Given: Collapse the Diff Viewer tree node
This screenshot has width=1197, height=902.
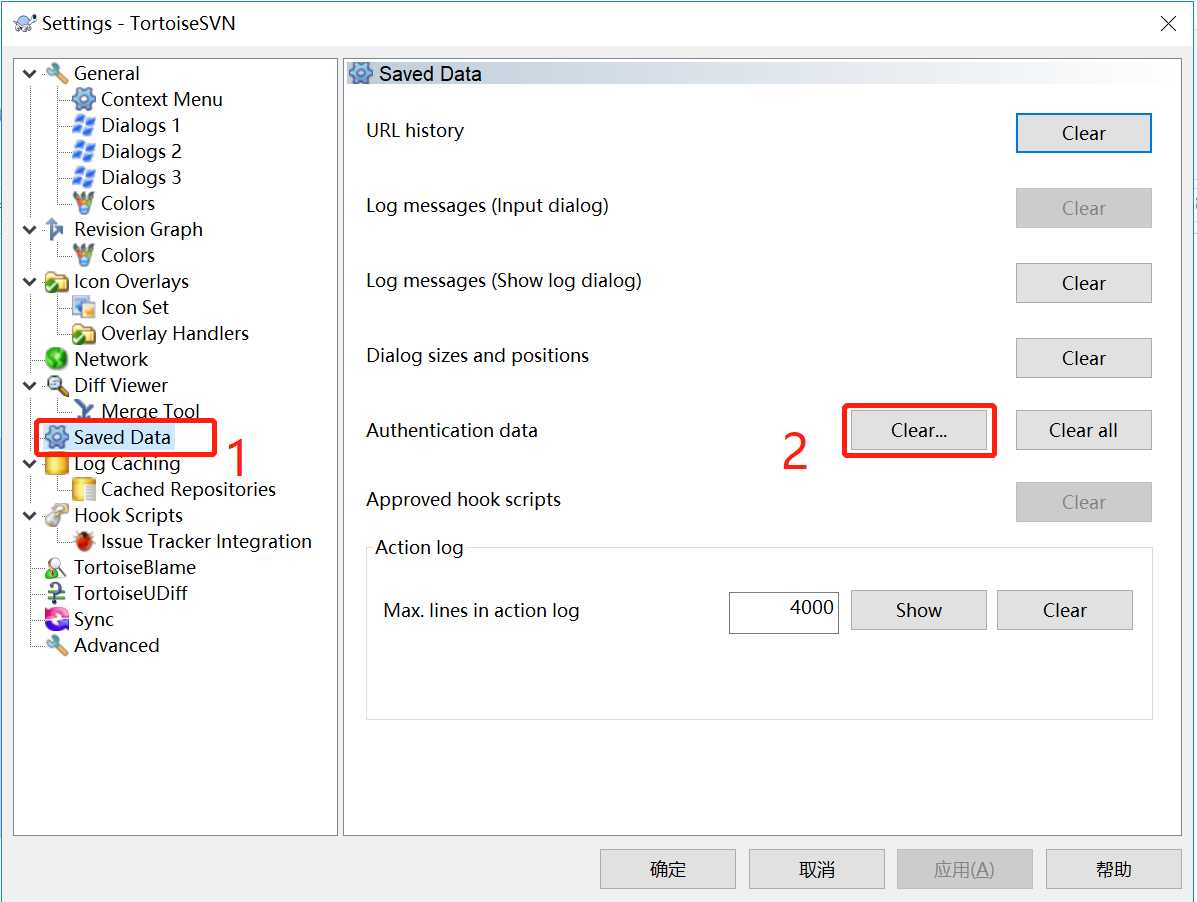Looking at the screenshot, I should click(x=30, y=385).
